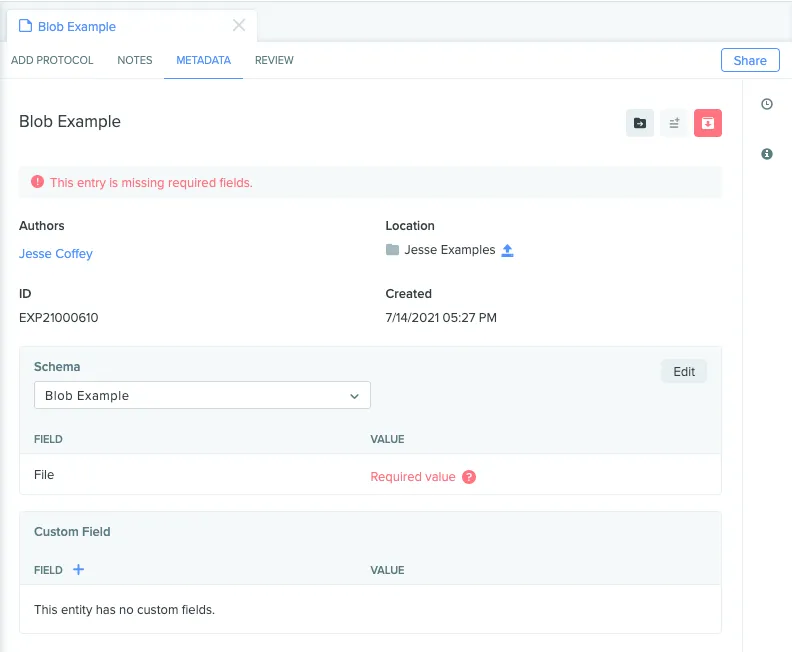Expand the Schema Blob Example dropdown
This screenshot has width=792, height=652.
coord(202,395)
